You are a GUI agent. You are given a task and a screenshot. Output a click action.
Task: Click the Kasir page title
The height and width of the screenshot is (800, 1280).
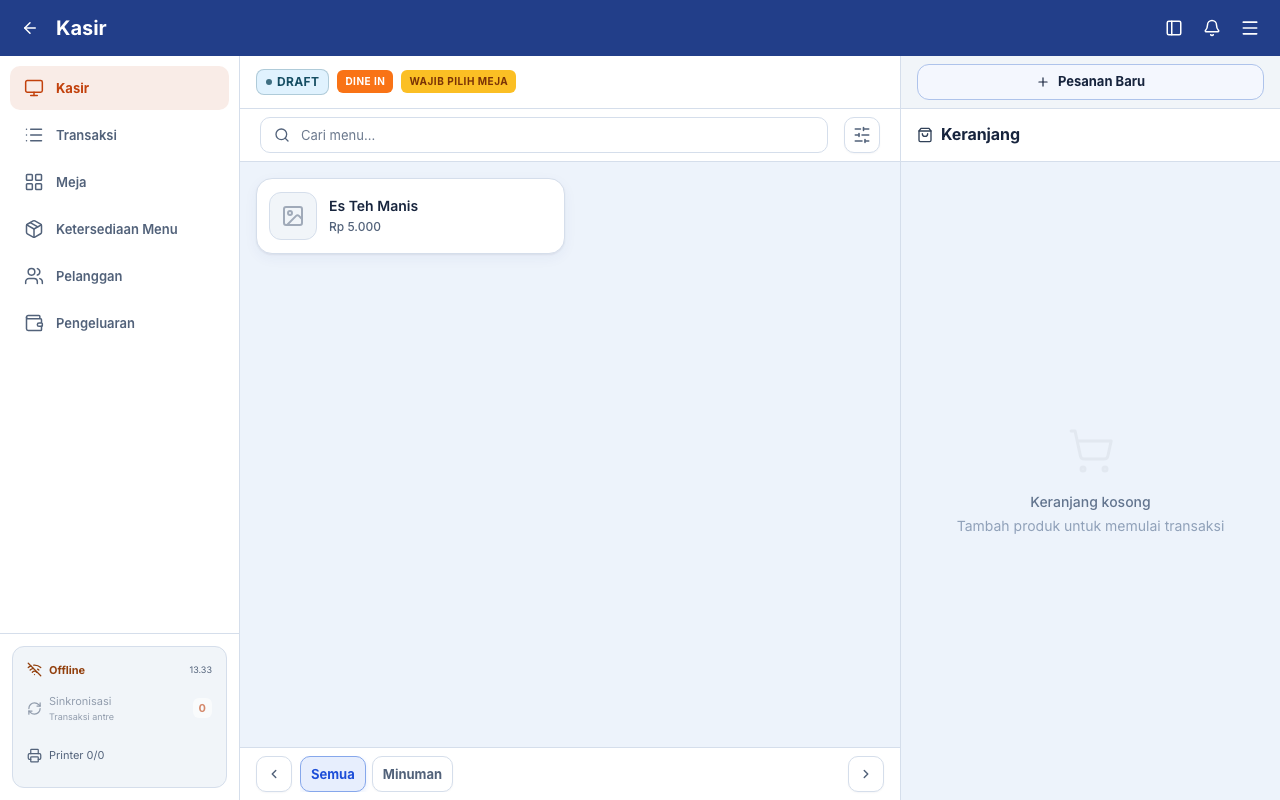click(81, 28)
